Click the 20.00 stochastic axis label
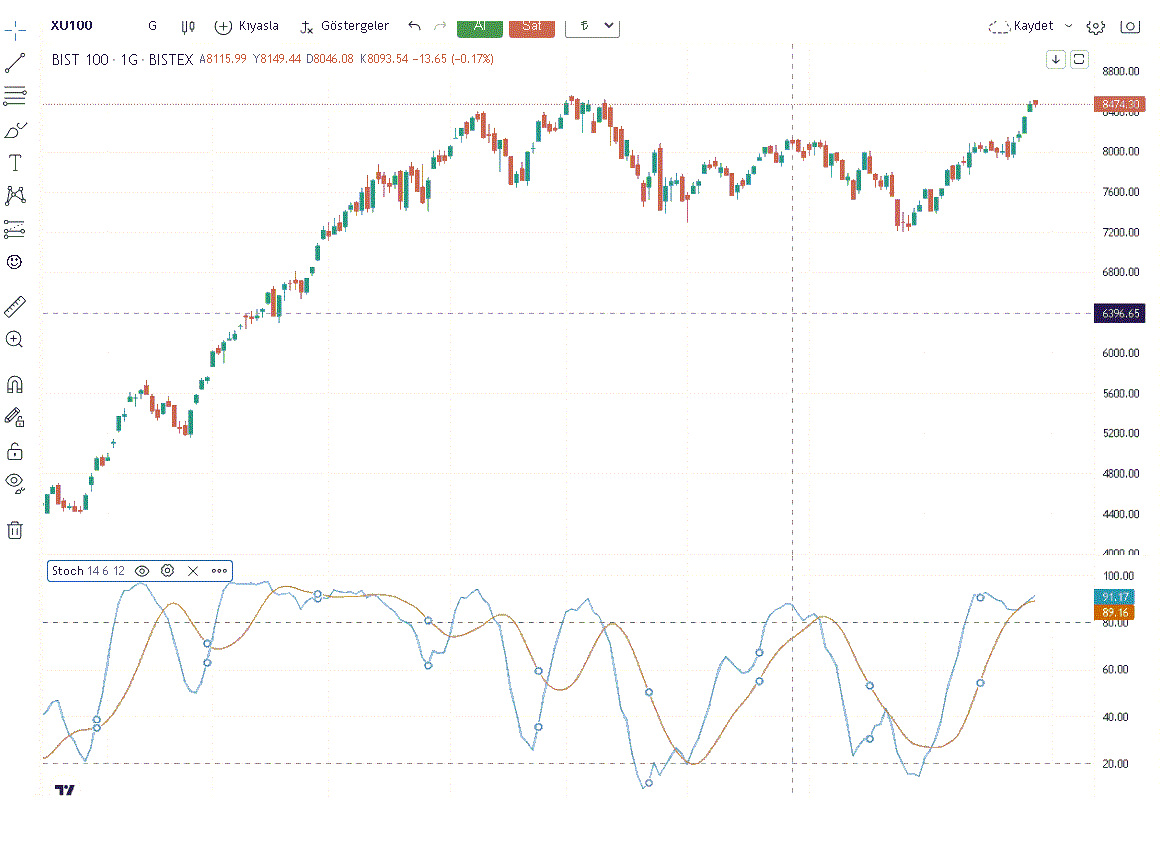The width and height of the screenshot is (1160, 867). coord(1115,763)
